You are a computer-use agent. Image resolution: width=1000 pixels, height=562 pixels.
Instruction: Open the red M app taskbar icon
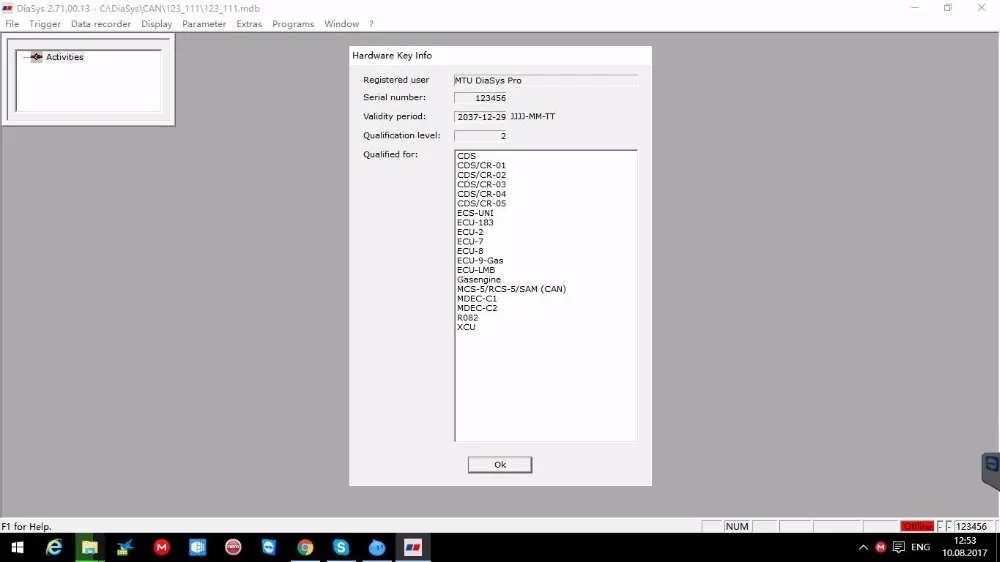pos(161,547)
